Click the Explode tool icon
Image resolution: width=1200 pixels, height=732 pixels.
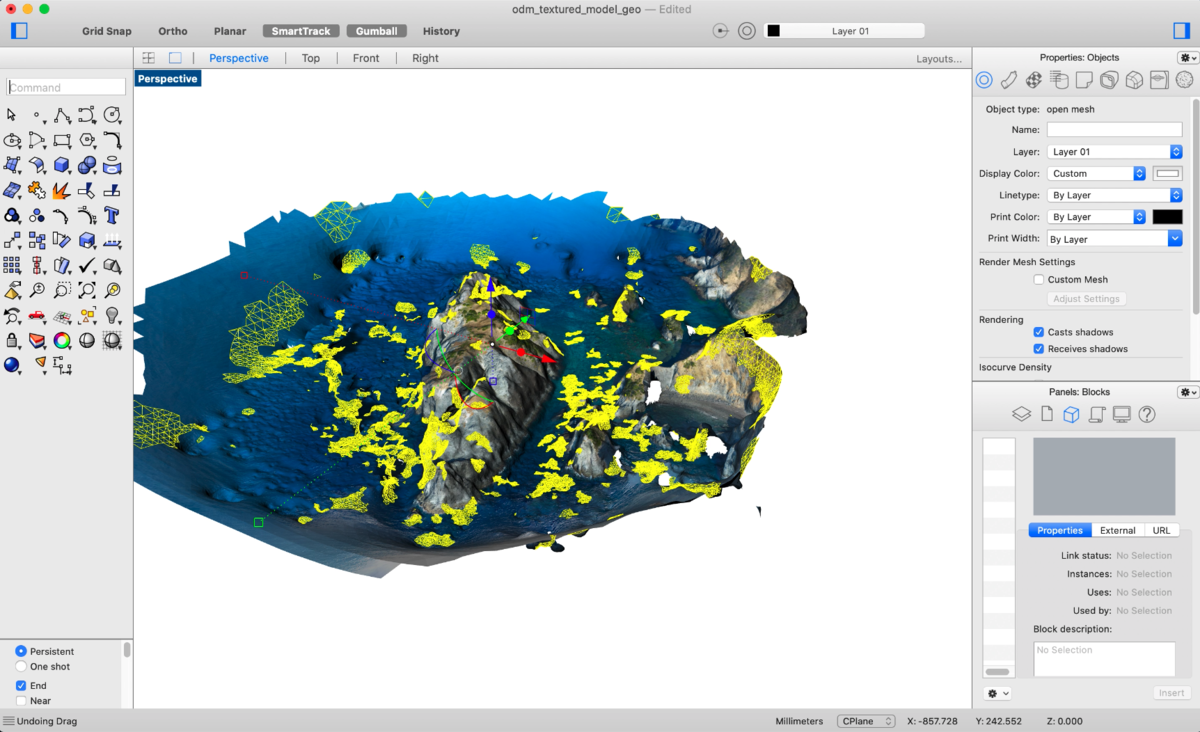62,190
